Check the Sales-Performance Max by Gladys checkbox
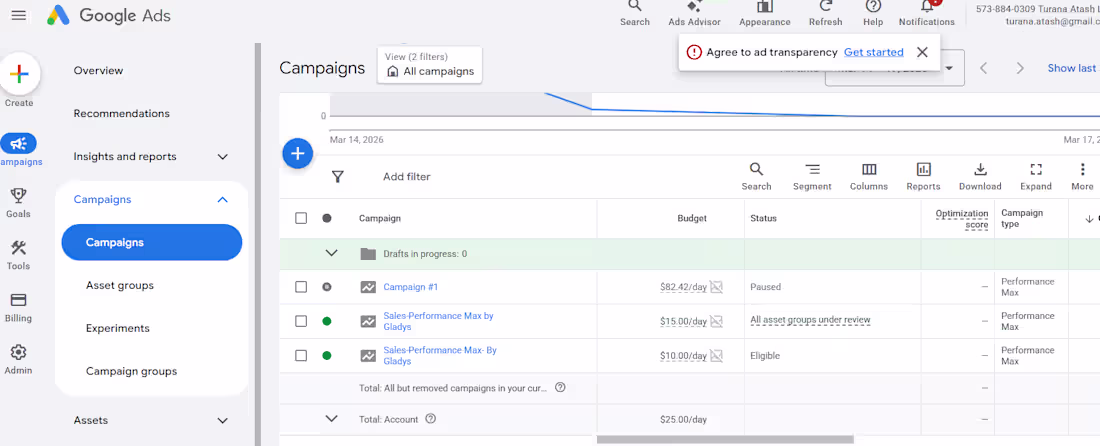Viewport: 1100px width, 446px height. pyautogui.click(x=301, y=321)
